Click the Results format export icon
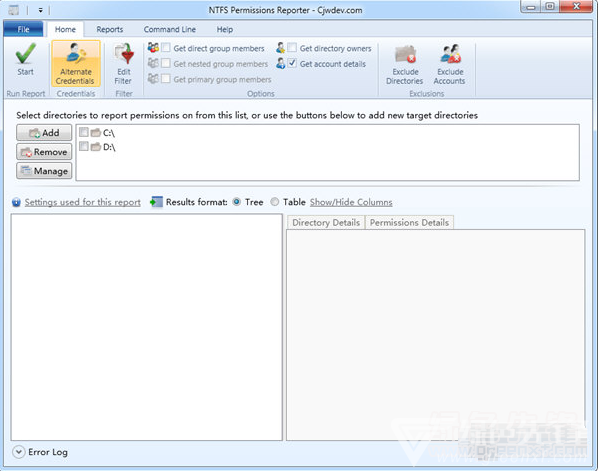This screenshot has width=598, height=471. (x=156, y=202)
